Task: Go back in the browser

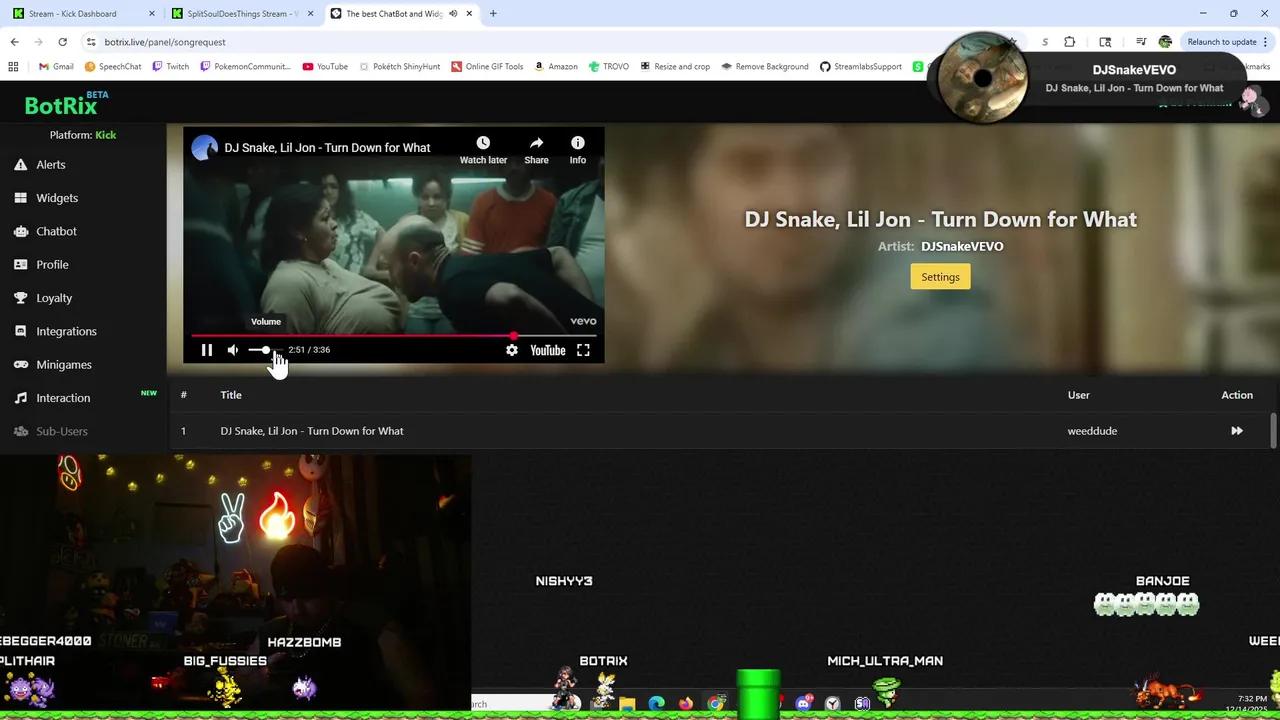Action: (14, 42)
